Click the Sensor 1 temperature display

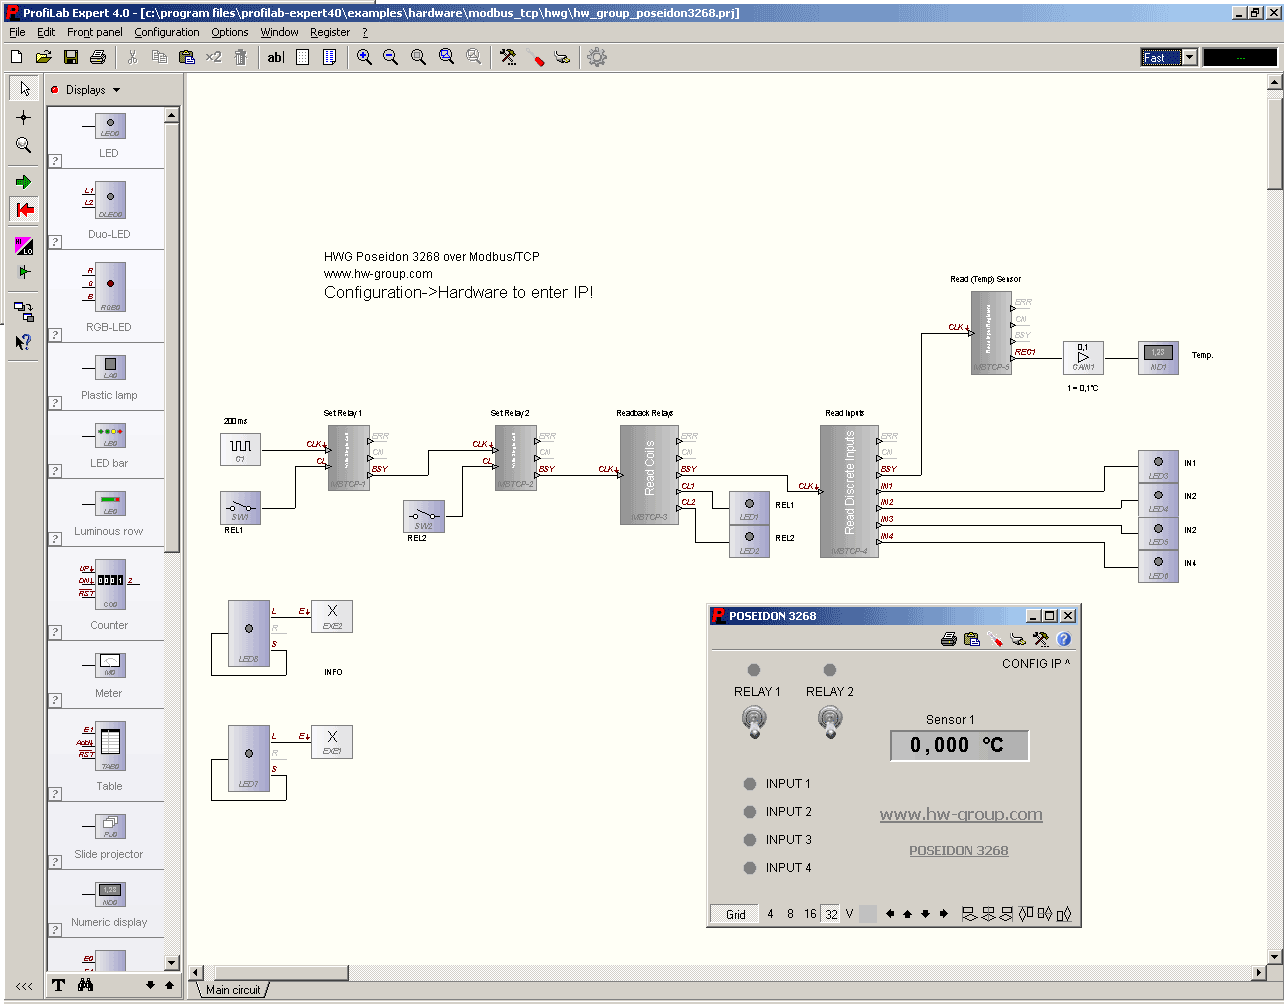click(x=959, y=745)
